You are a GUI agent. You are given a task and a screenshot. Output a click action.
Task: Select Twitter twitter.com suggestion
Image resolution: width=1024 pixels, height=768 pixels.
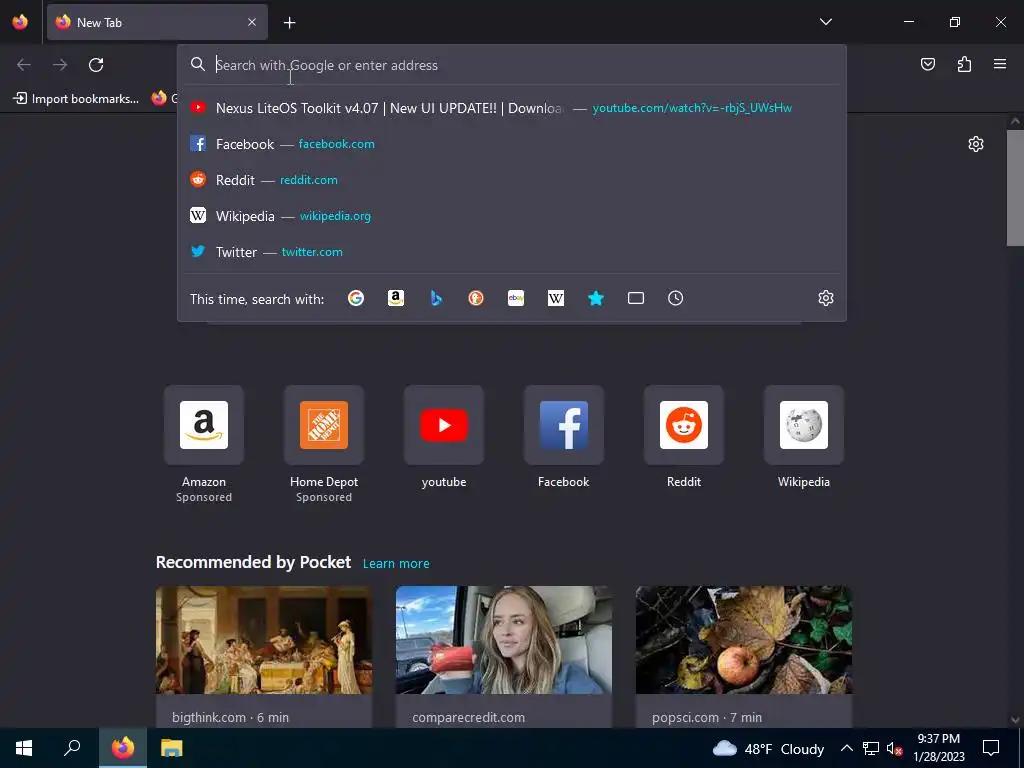[x=512, y=252]
